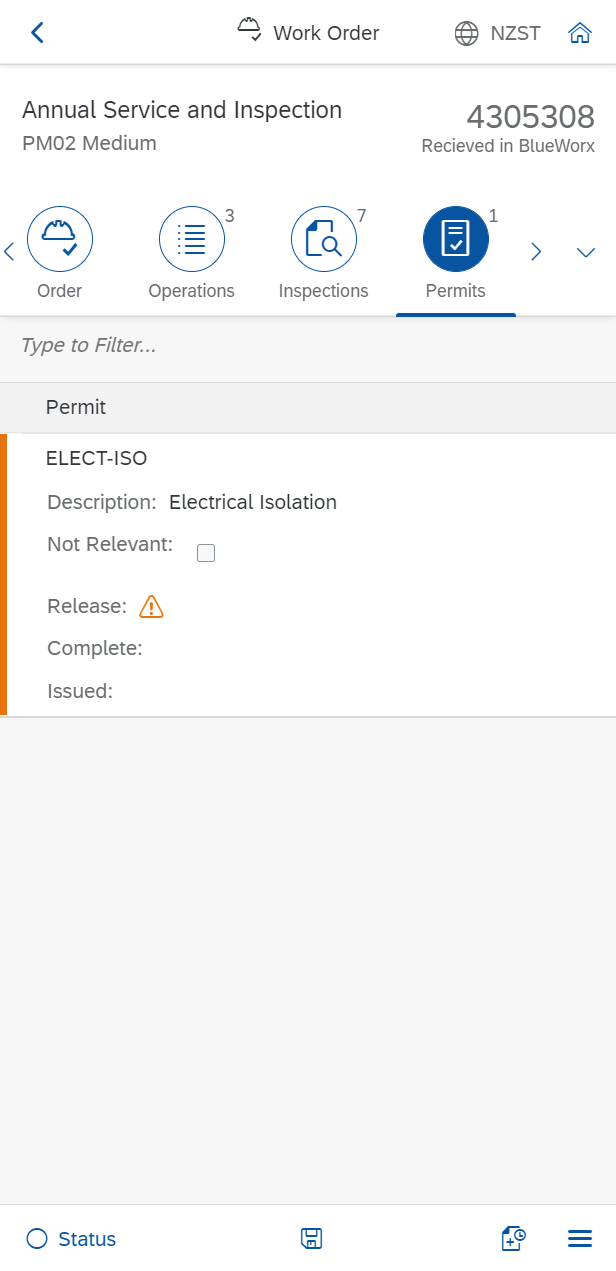This screenshot has width=616, height=1271.
Task: Click the save disk icon
Action: [311, 1239]
